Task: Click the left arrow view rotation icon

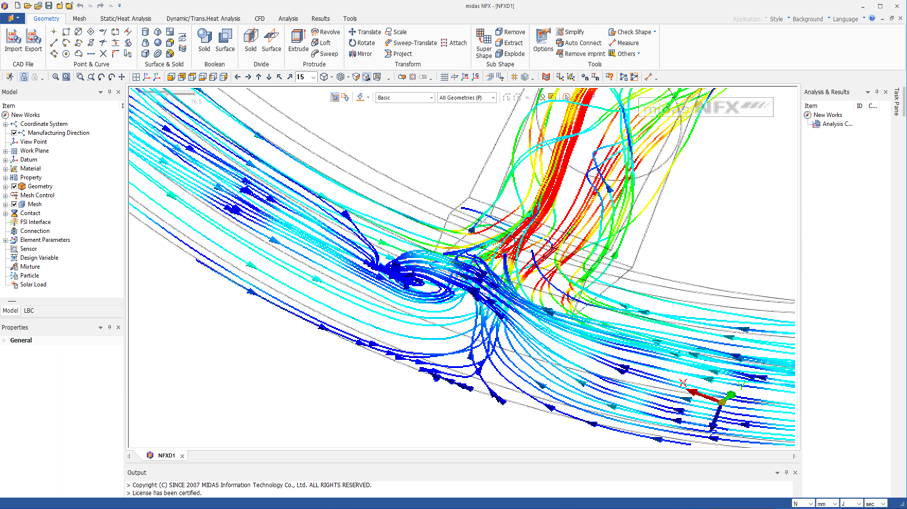Action: coord(238,77)
